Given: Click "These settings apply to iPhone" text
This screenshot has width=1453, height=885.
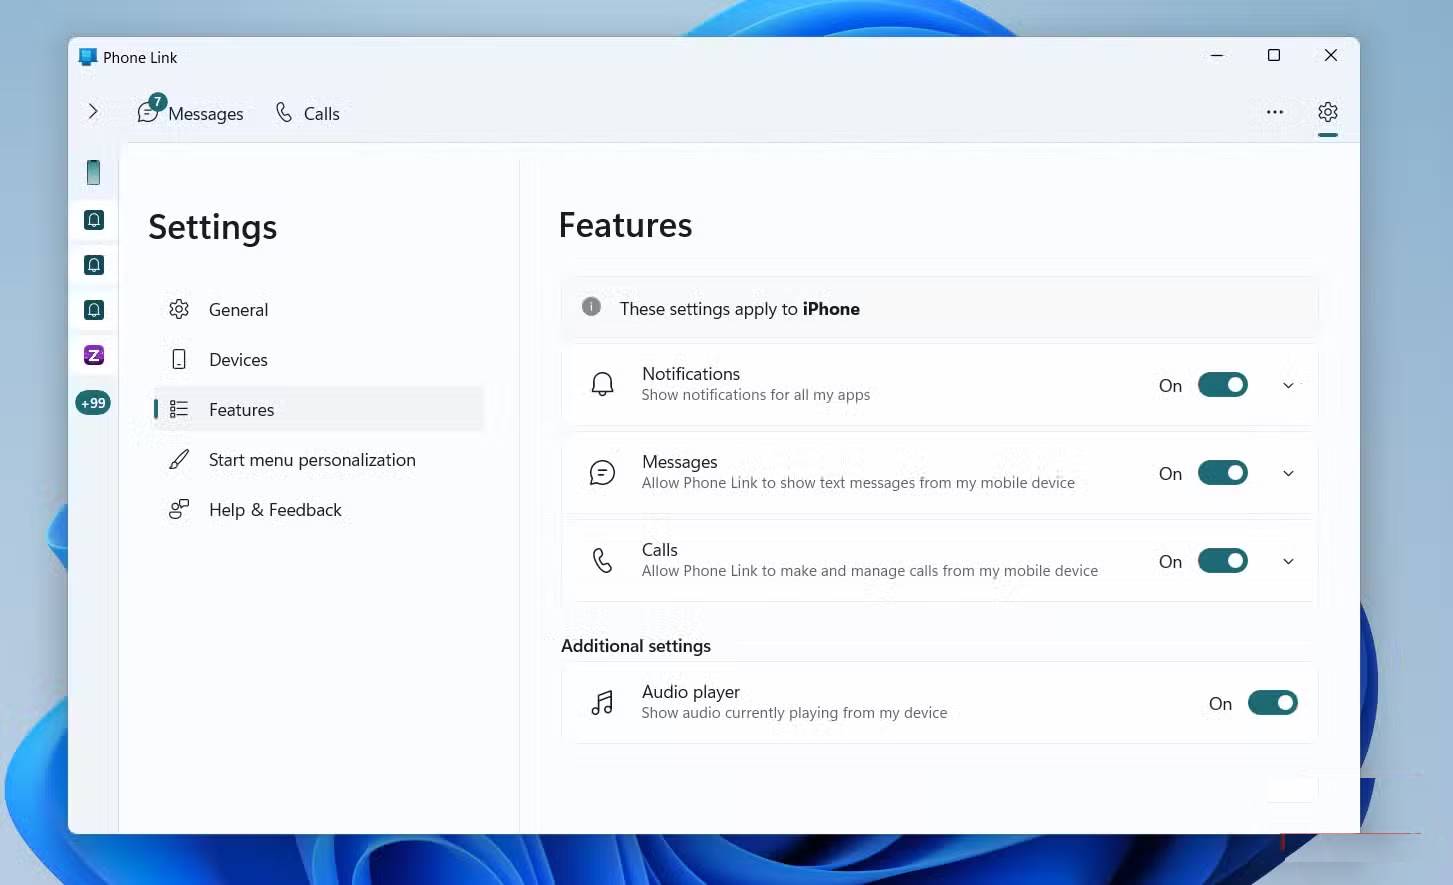Looking at the screenshot, I should [x=740, y=309].
